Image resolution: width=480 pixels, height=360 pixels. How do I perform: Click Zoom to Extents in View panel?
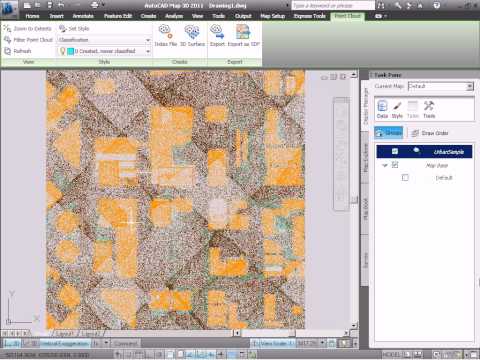[x=28, y=29]
